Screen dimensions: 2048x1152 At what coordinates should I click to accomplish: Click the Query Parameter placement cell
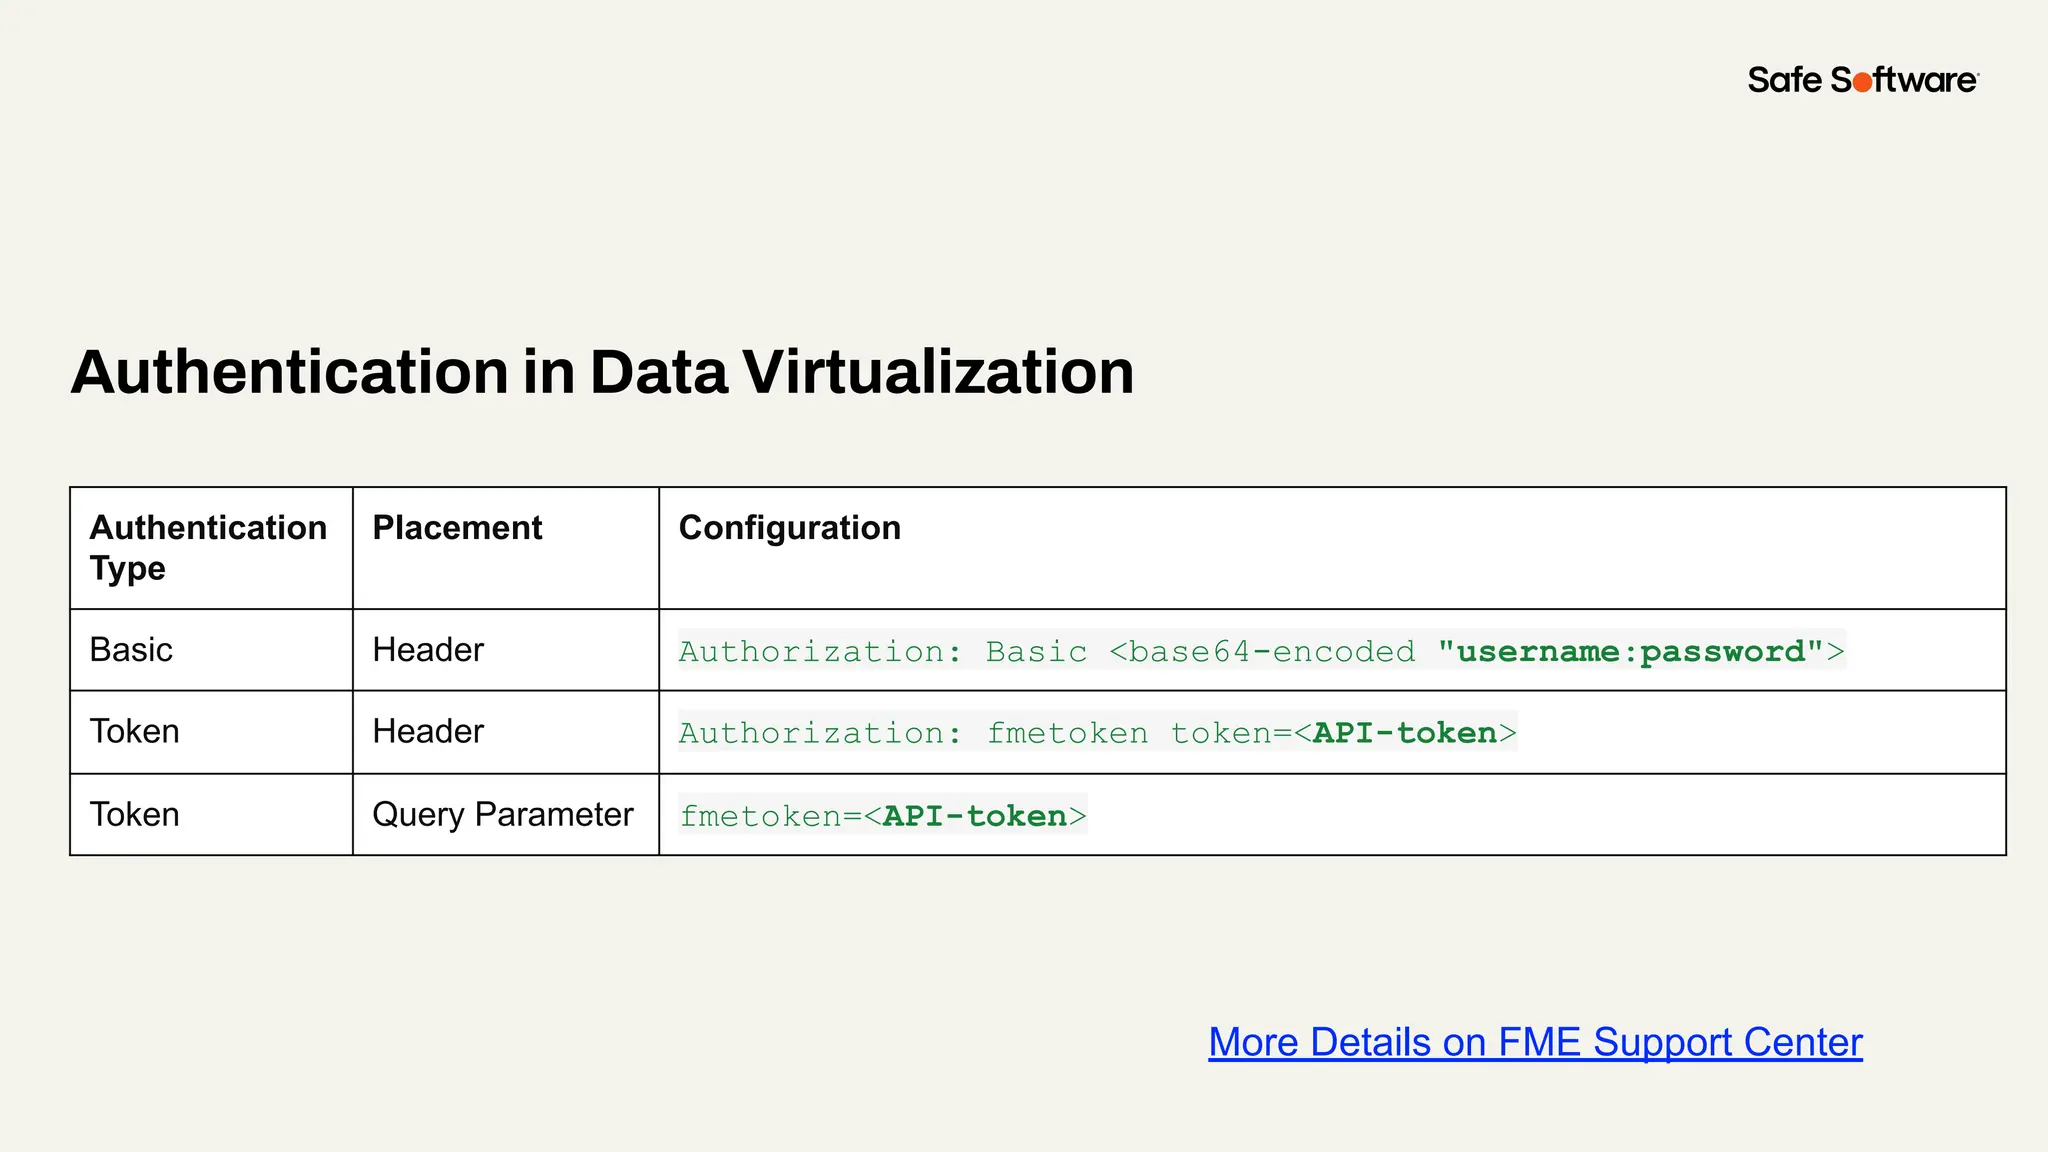point(506,815)
